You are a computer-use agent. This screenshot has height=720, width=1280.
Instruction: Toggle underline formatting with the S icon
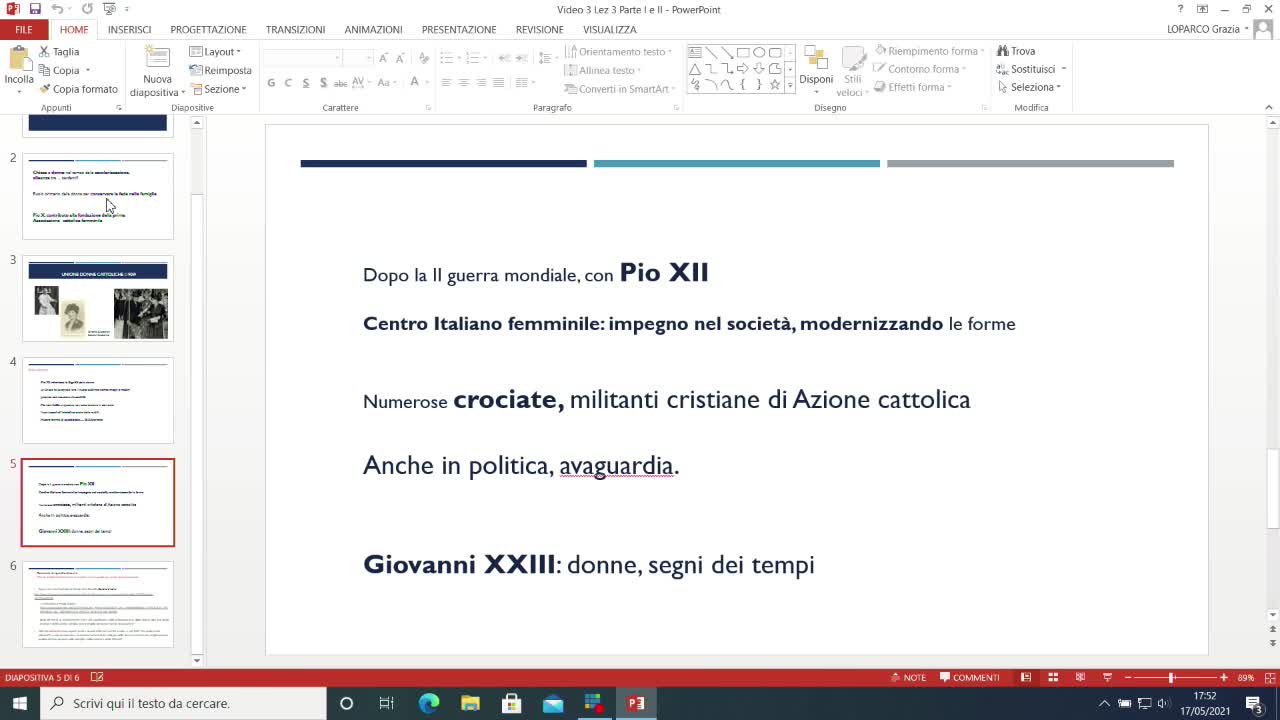[304, 82]
